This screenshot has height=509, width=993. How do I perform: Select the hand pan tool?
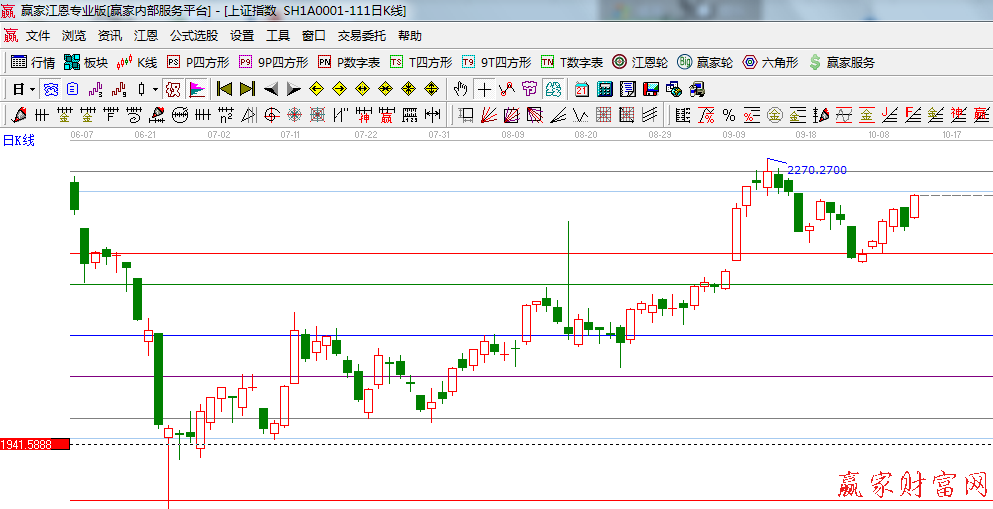(x=460, y=89)
